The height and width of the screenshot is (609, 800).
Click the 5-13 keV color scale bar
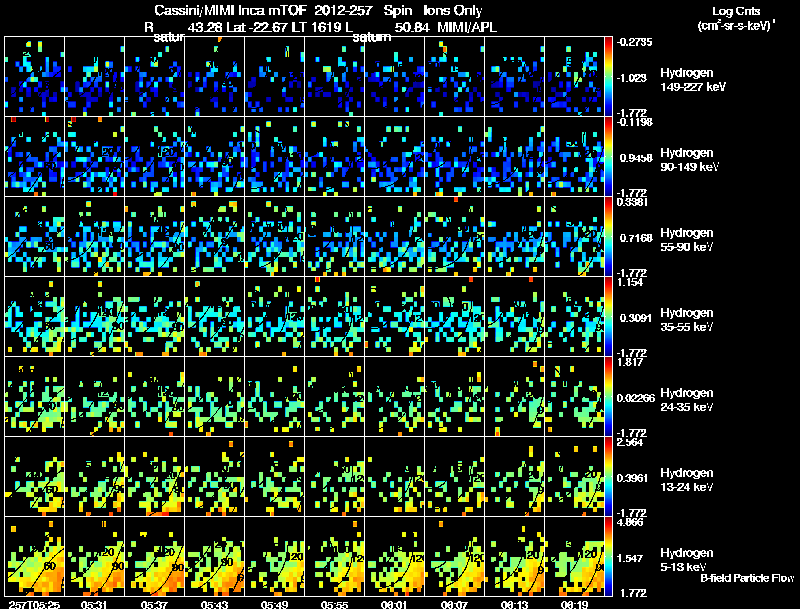(608, 556)
